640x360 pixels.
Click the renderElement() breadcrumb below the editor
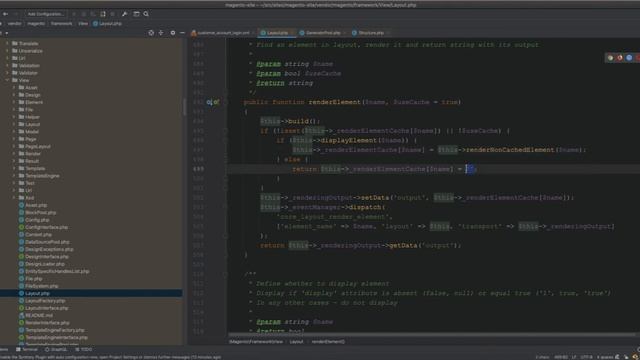coord(328,342)
